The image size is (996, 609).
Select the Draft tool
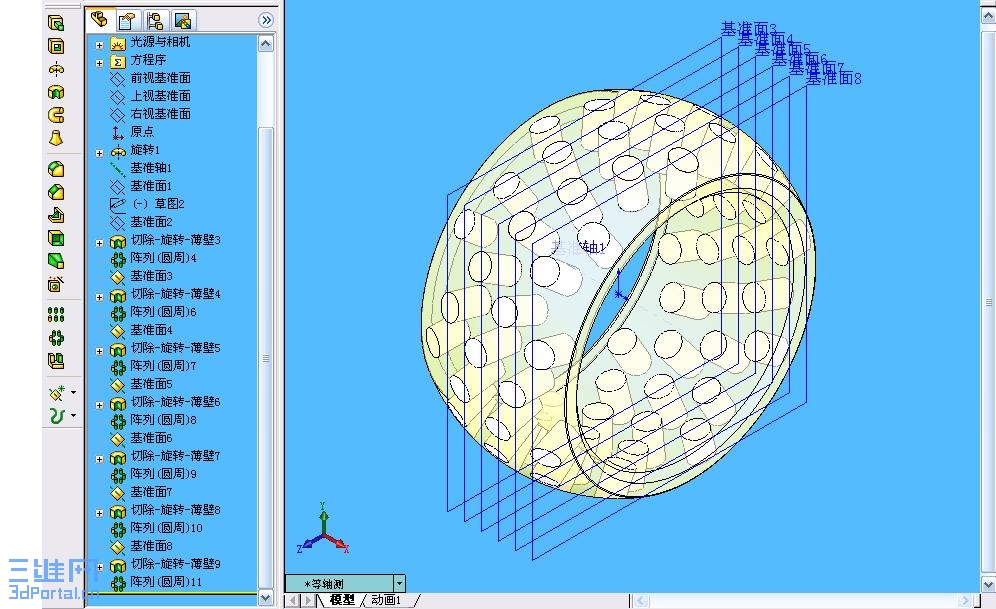(x=56, y=261)
